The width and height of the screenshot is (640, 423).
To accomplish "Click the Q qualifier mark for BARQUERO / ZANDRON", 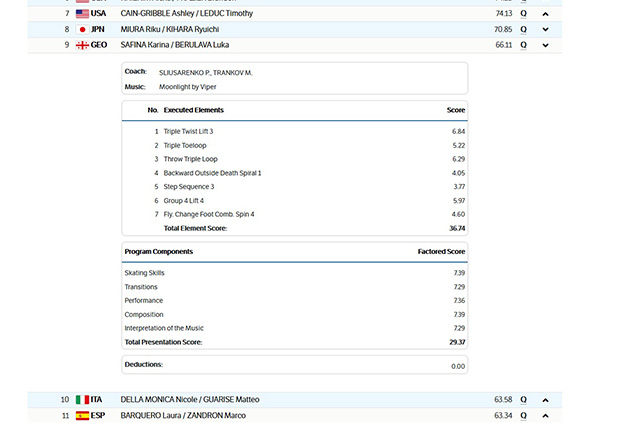I will click(x=523, y=415).
